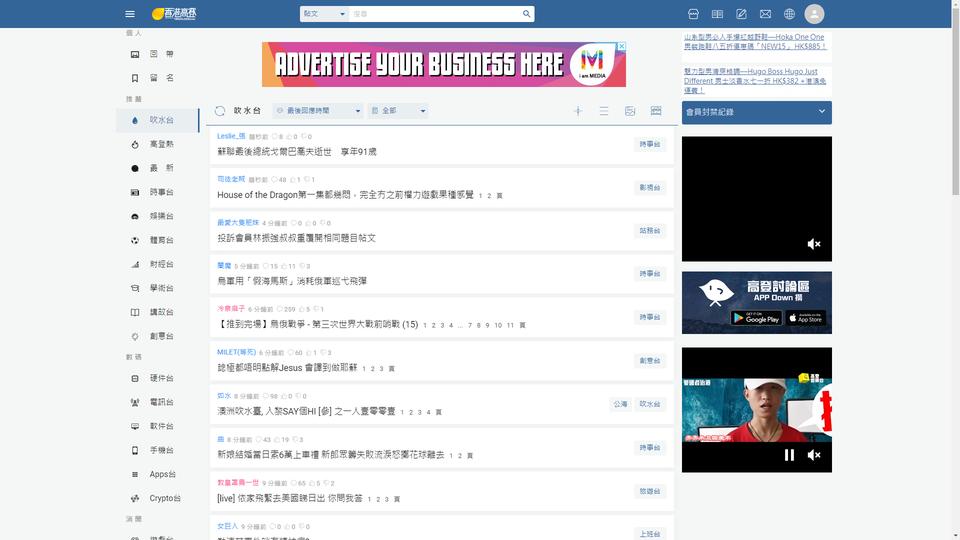Open search type dropdown 帖文
Viewport: 960px width, 540px height.
pyautogui.click(x=324, y=13)
